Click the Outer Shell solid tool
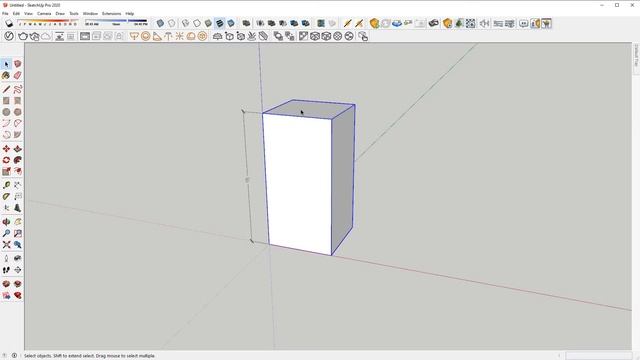 click(x=246, y=23)
